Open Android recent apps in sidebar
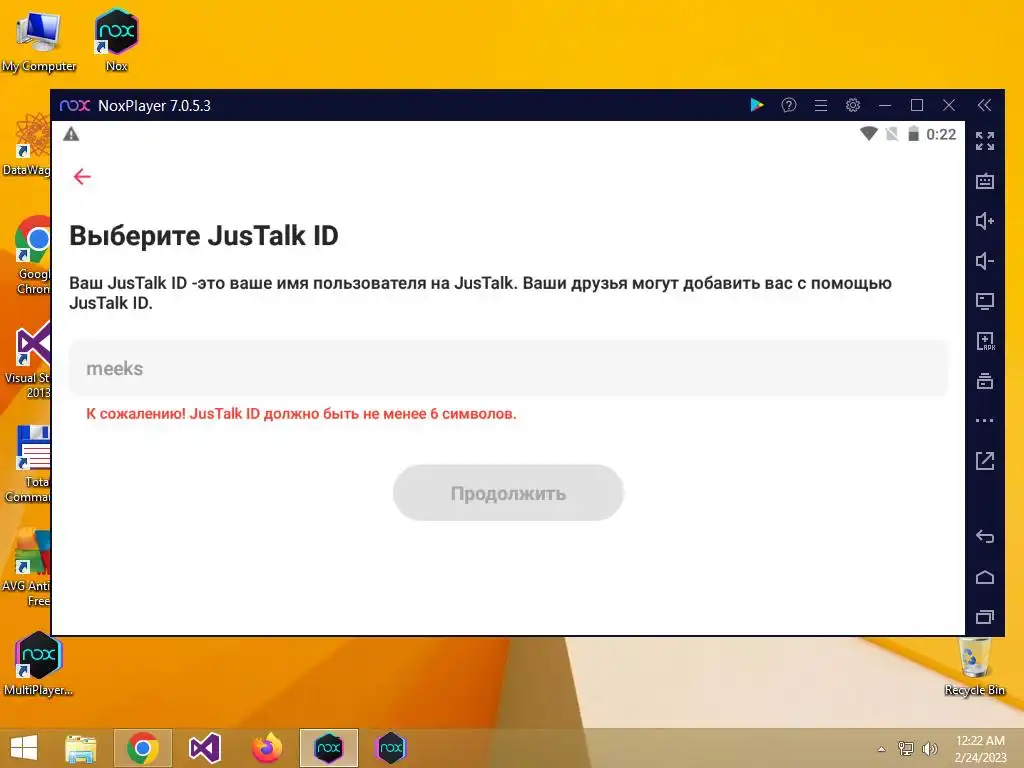The height and width of the screenshot is (768, 1024). point(985,616)
